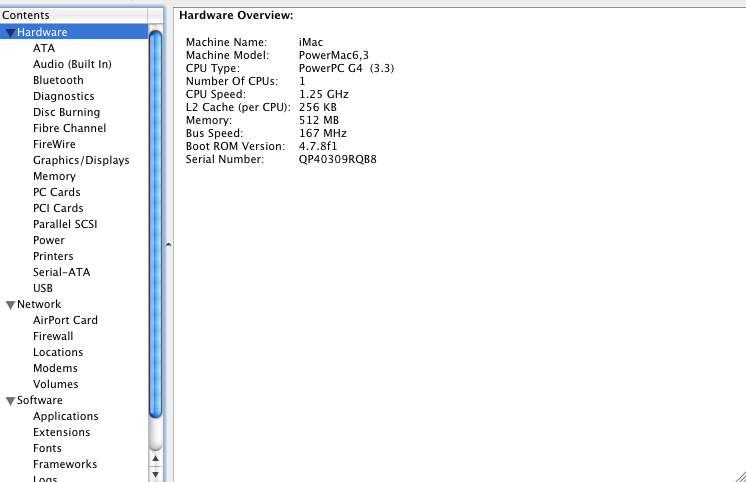Select PCI Cards
This screenshot has height=482, width=746.
58,208
